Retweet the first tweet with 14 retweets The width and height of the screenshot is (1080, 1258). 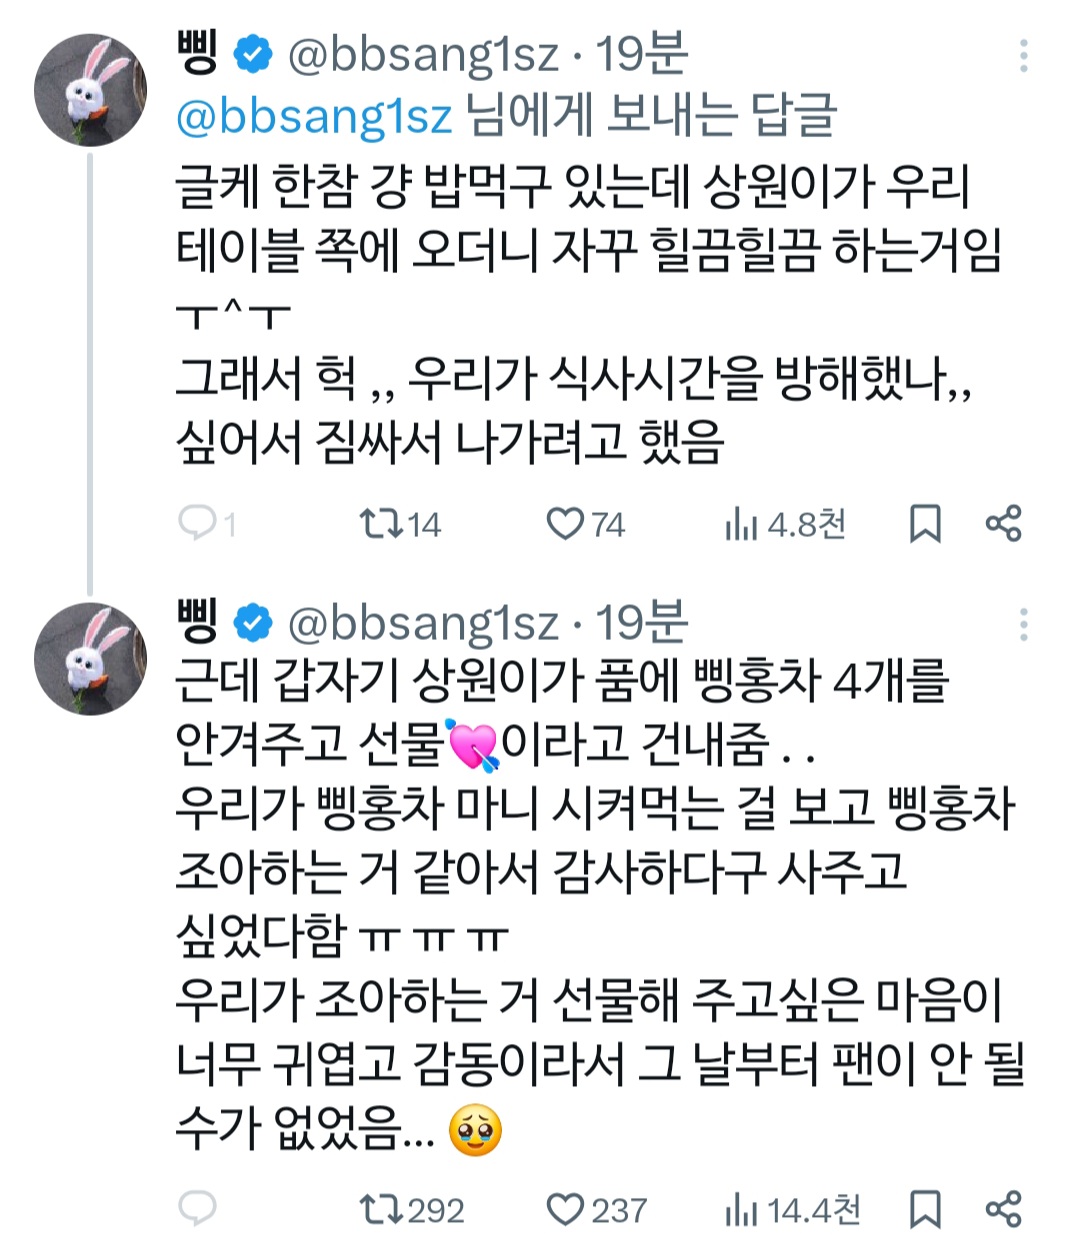(381, 523)
